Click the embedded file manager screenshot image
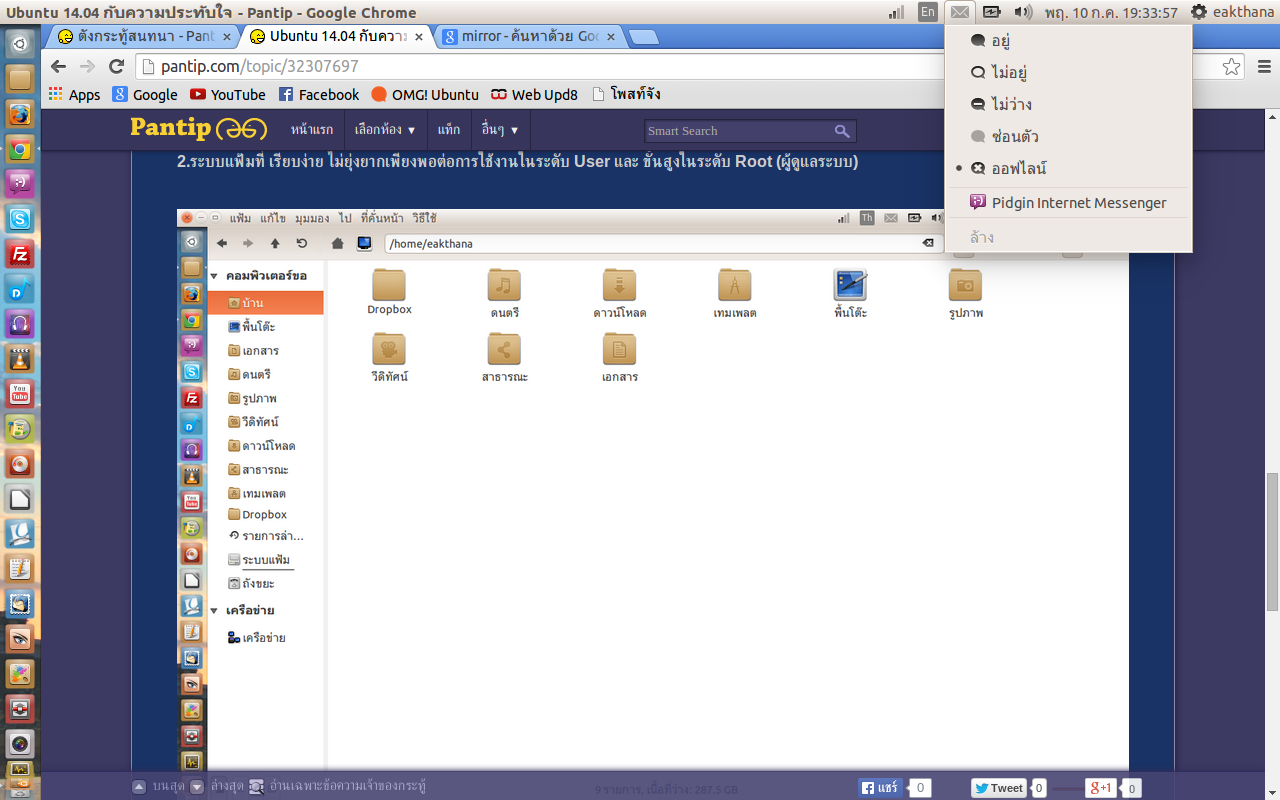 (653, 490)
